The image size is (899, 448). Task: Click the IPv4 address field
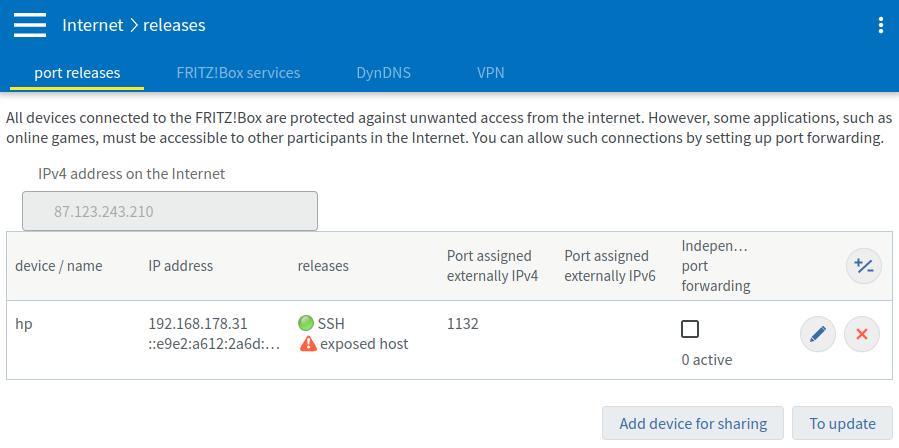point(170,212)
